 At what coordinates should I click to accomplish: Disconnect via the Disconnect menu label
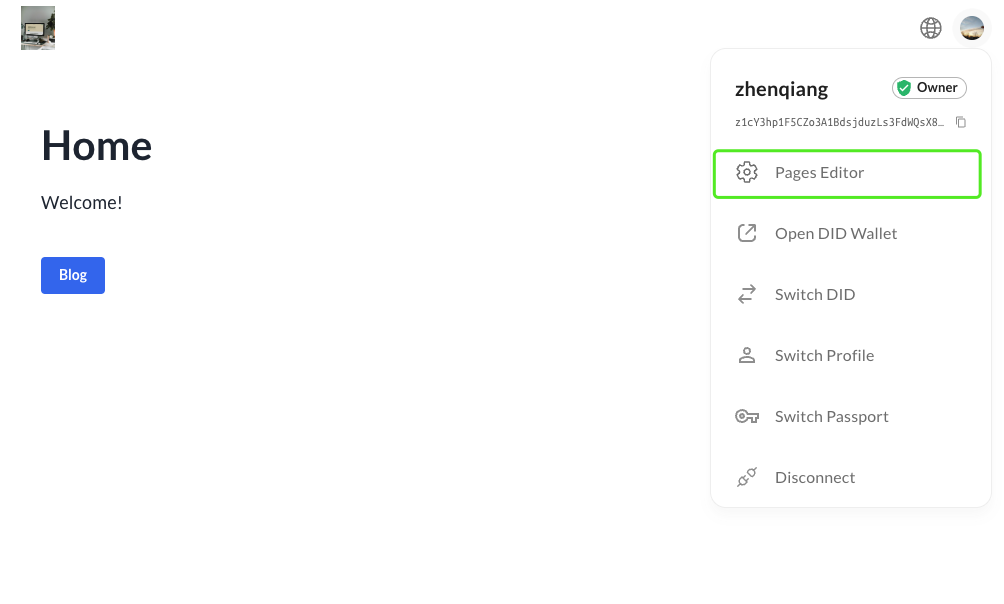click(814, 477)
